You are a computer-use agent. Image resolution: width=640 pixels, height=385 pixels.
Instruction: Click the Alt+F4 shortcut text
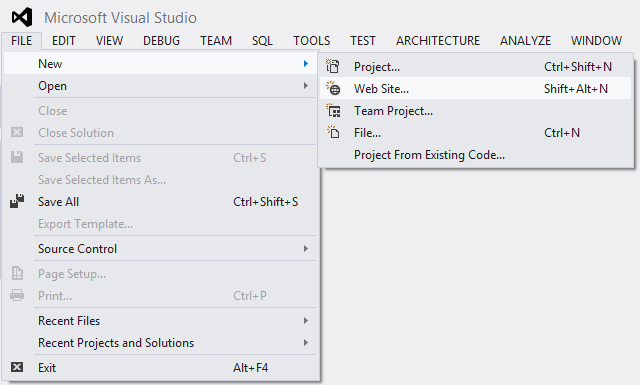coord(250,368)
